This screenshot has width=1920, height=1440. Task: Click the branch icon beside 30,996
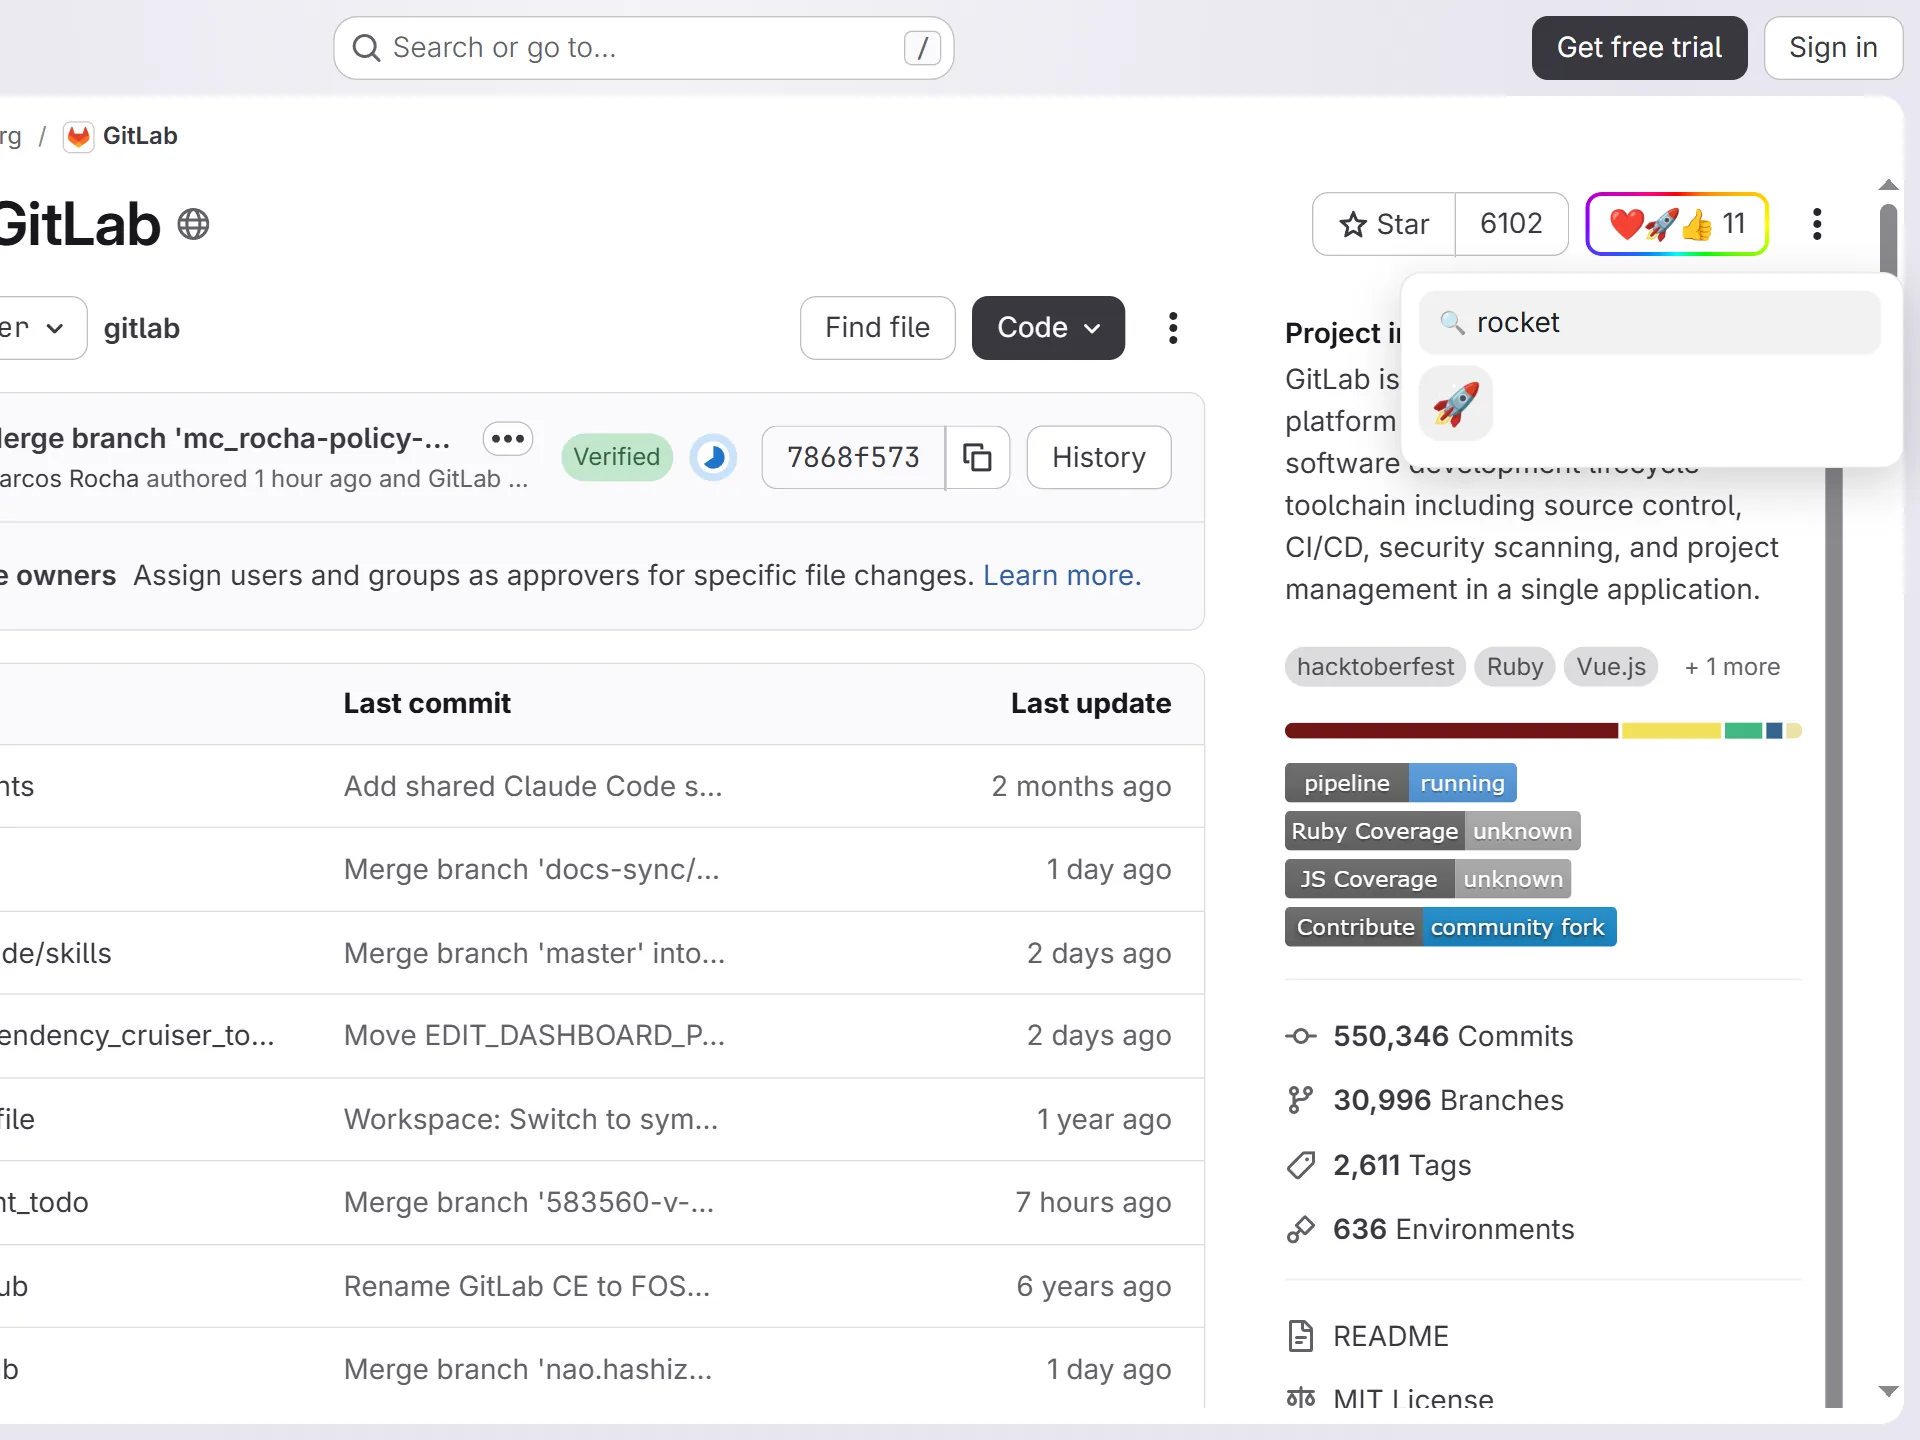tap(1301, 1100)
